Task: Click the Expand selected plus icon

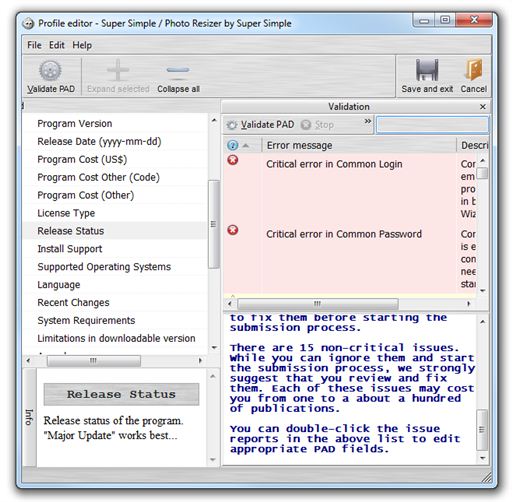Action: pos(118,70)
